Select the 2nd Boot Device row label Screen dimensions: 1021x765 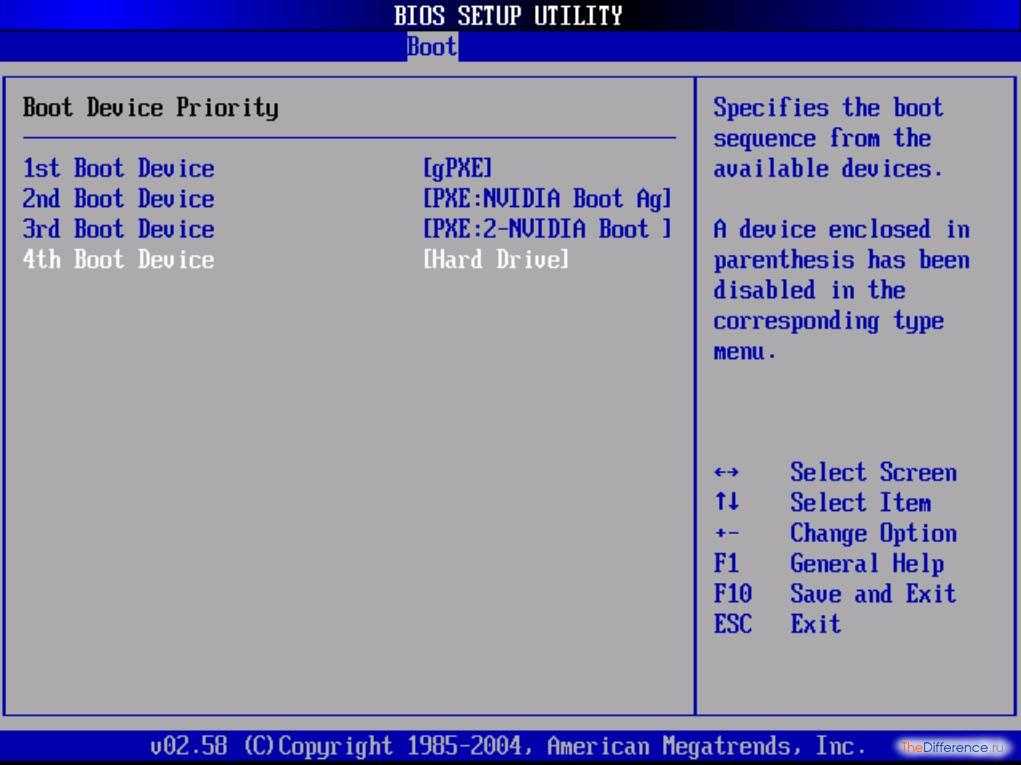[x=119, y=199]
